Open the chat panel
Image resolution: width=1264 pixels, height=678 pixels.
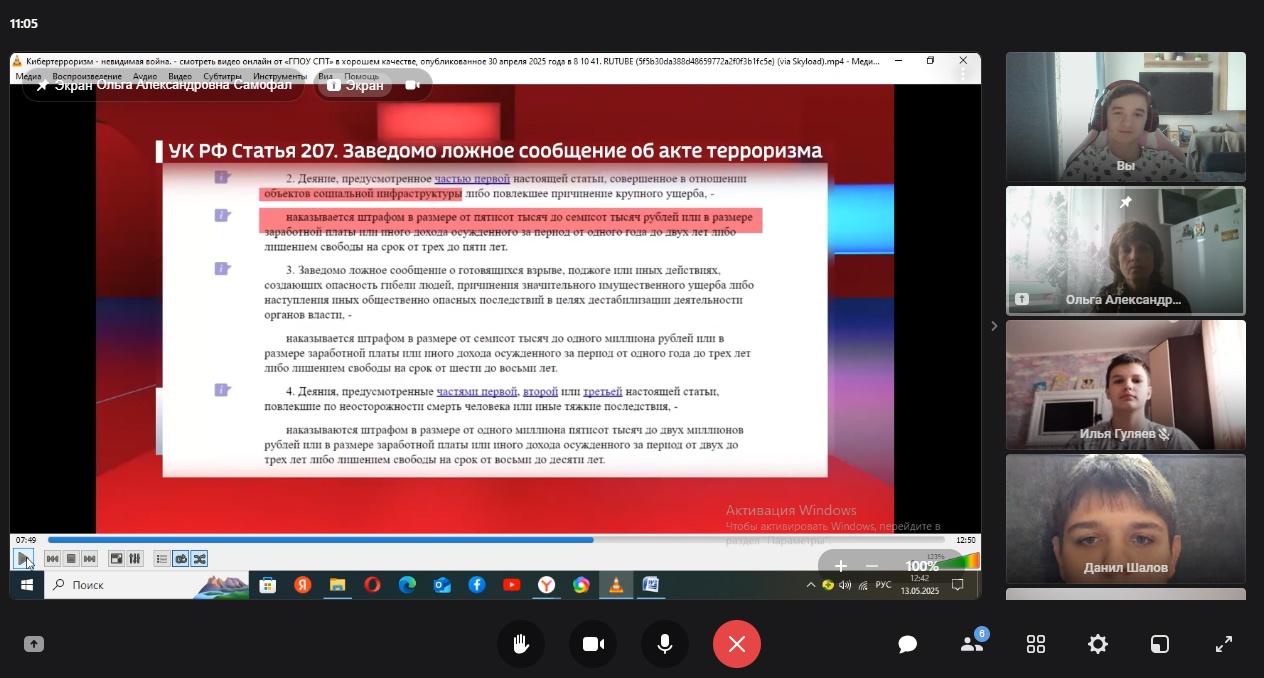tap(908, 644)
